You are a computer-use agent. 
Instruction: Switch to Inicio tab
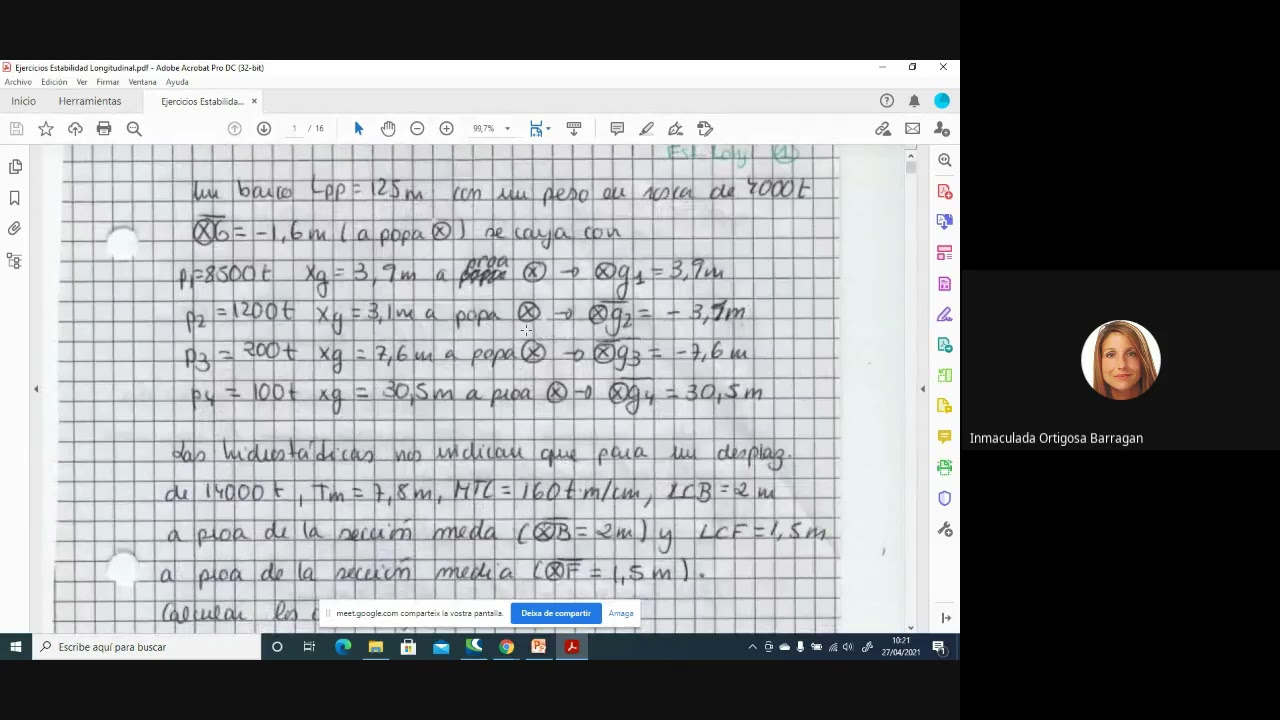click(x=23, y=101)
